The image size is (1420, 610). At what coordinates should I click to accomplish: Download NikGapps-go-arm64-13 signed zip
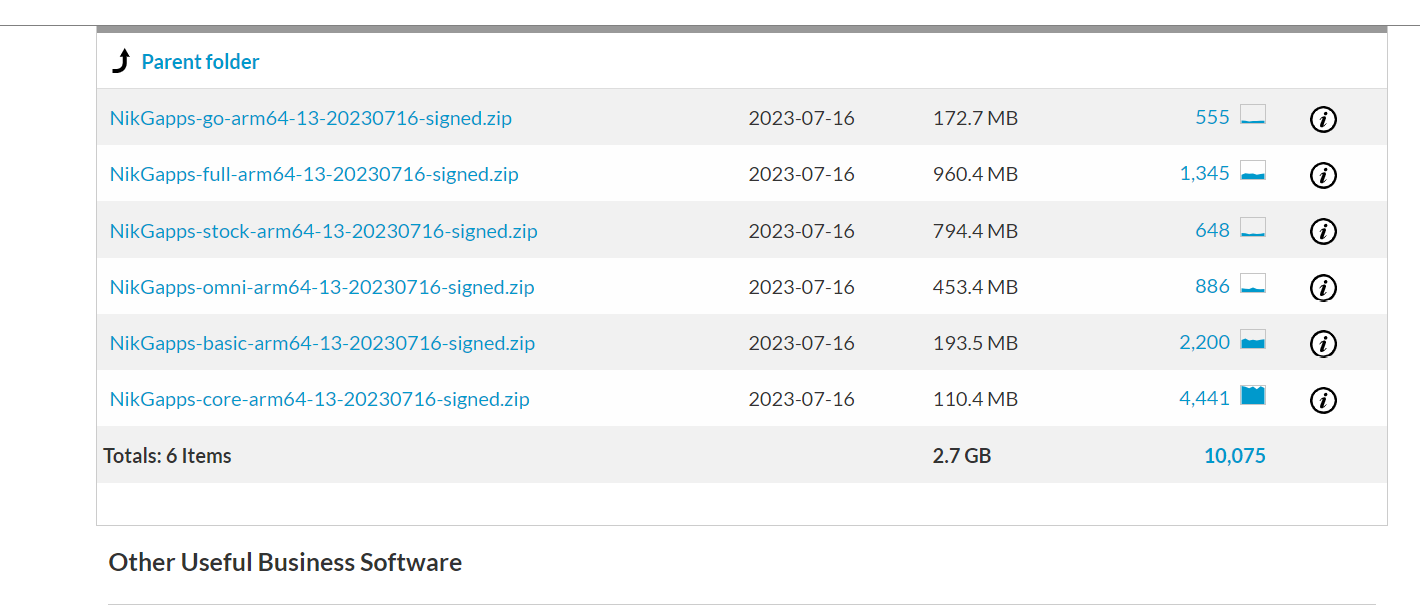tap(311, 118)
